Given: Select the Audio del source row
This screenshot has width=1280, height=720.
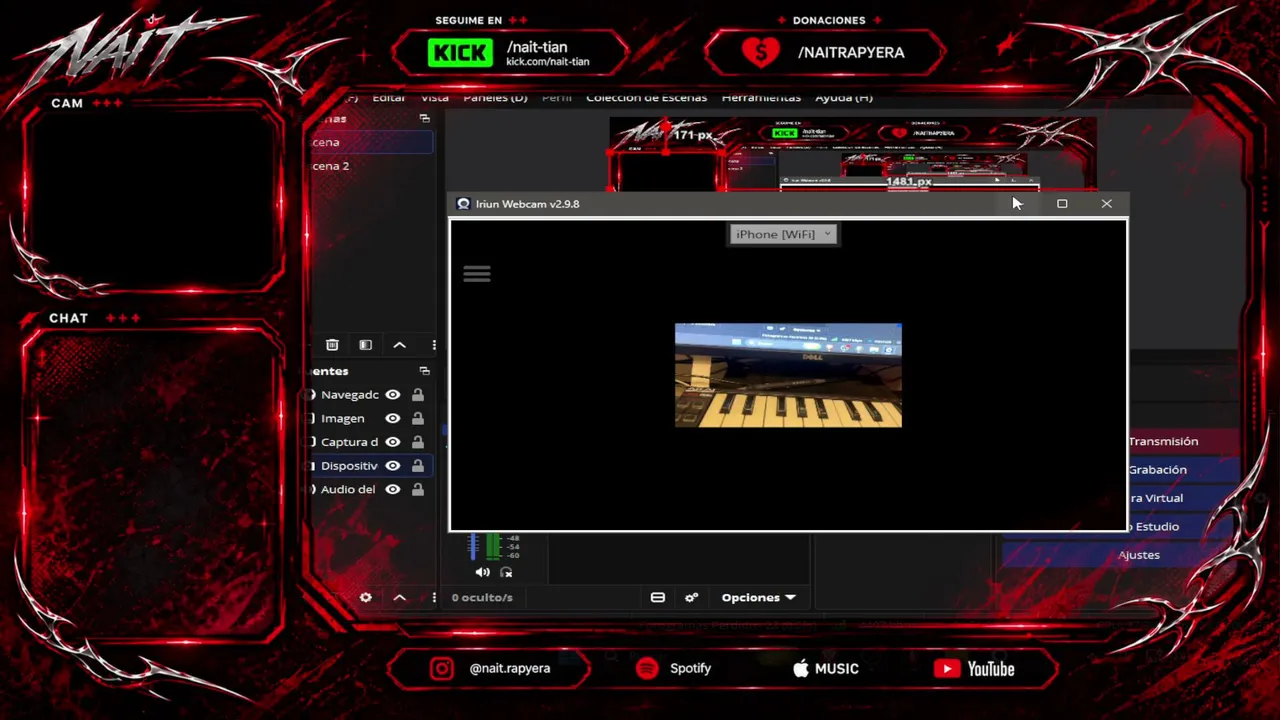Looking at the screenshot, I should point(371,489).
